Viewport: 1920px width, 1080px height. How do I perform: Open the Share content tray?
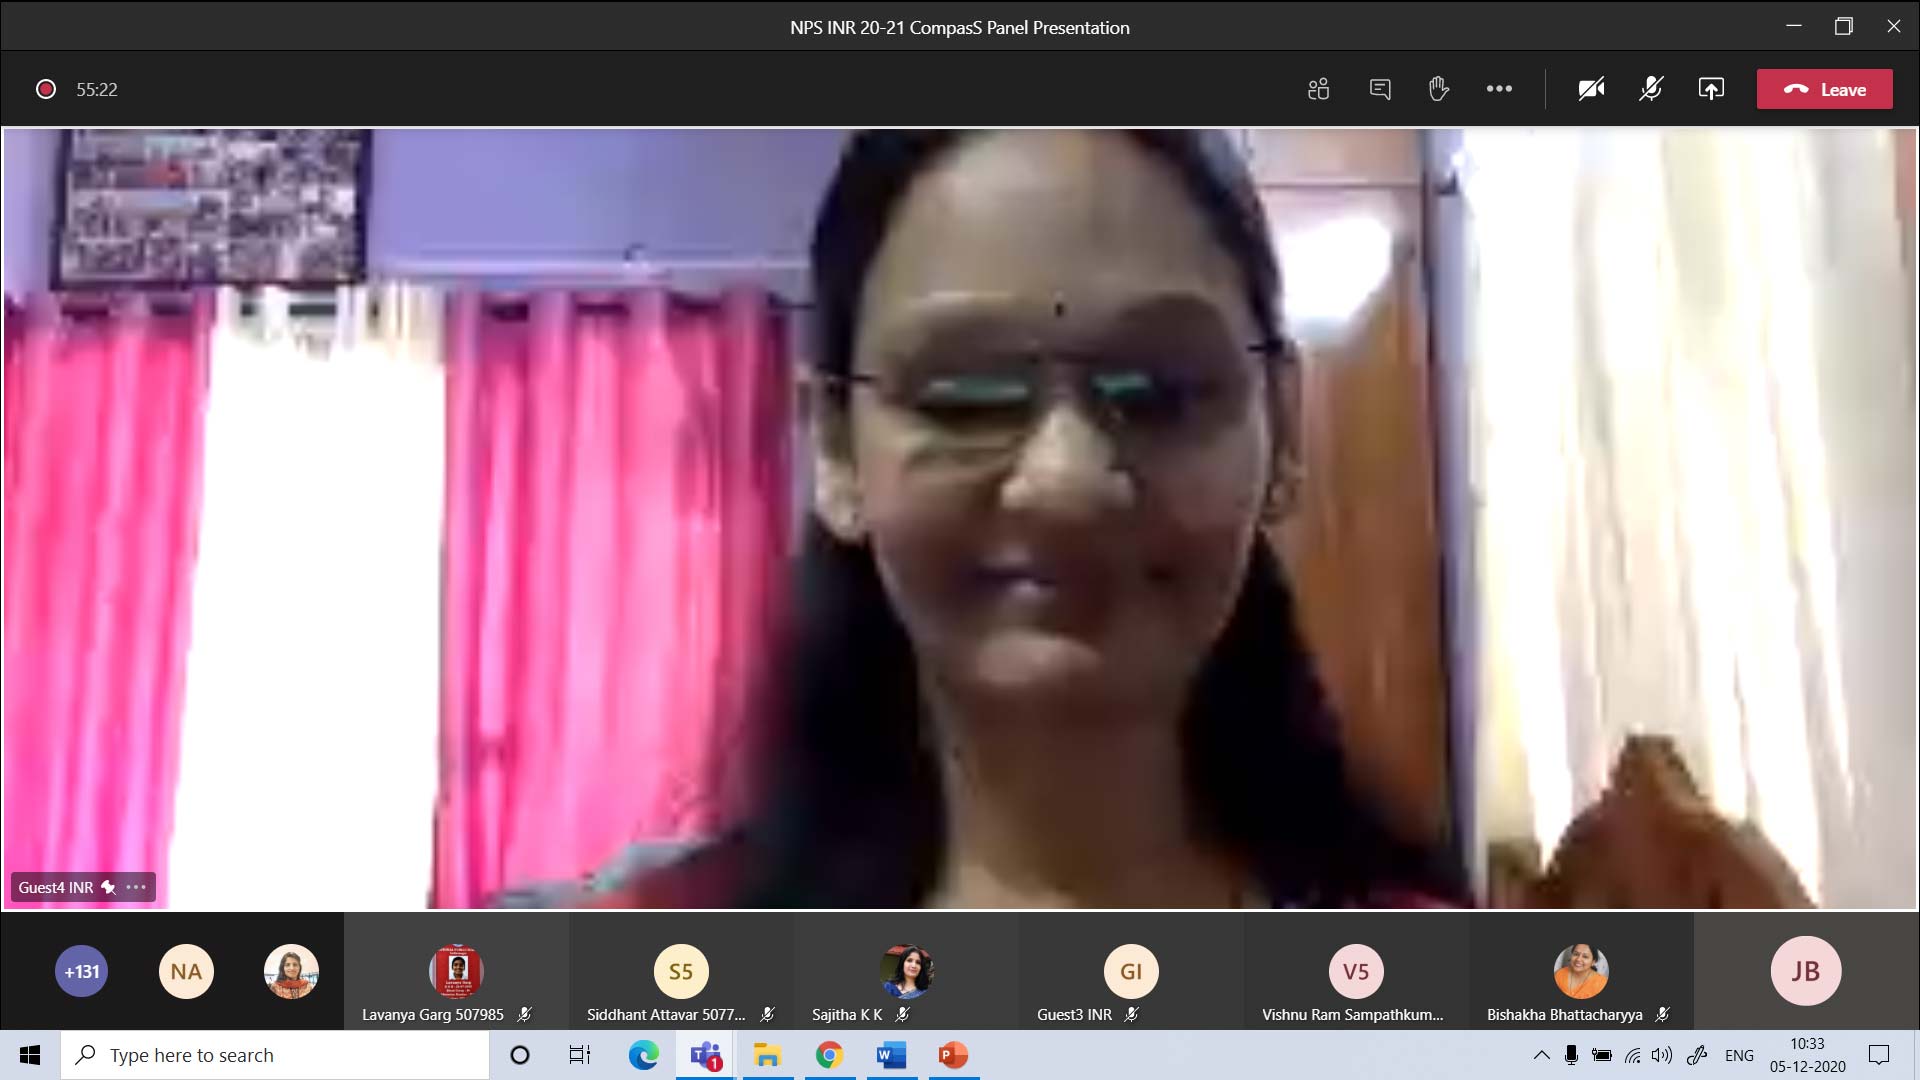tap(1711, 89)
